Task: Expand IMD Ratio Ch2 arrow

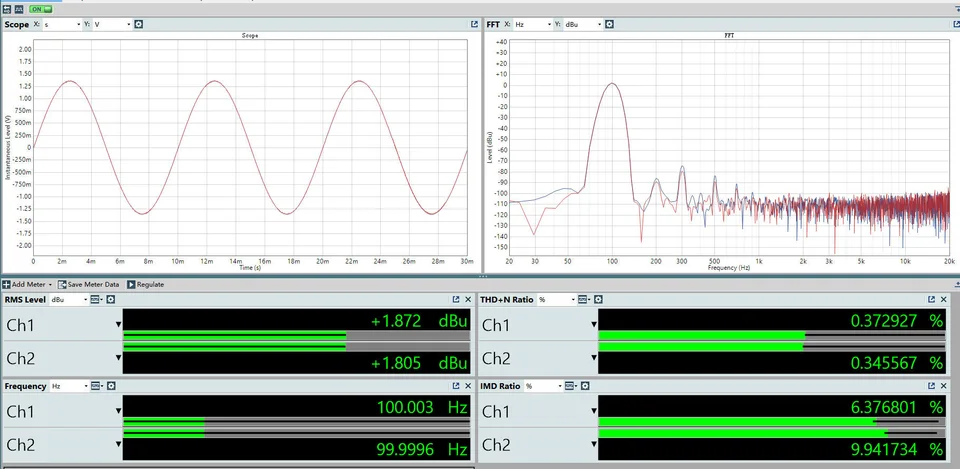Action: pos(593,445)
